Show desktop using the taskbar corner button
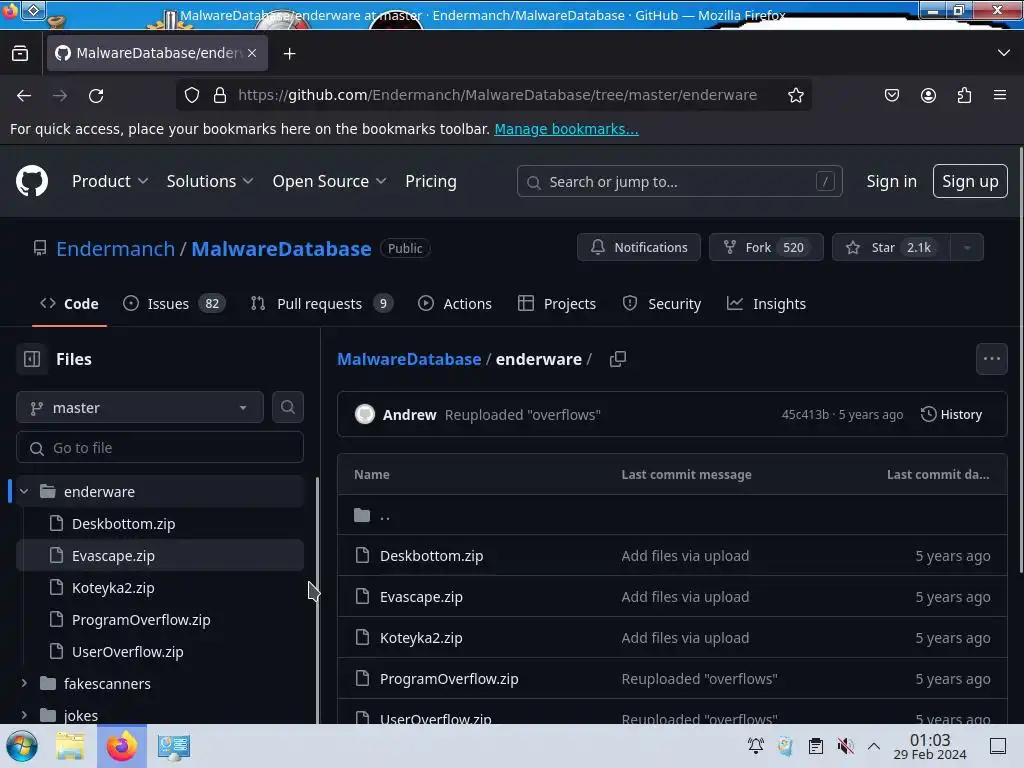Screen dimensions: 1024x768 (x=997, y=746)
